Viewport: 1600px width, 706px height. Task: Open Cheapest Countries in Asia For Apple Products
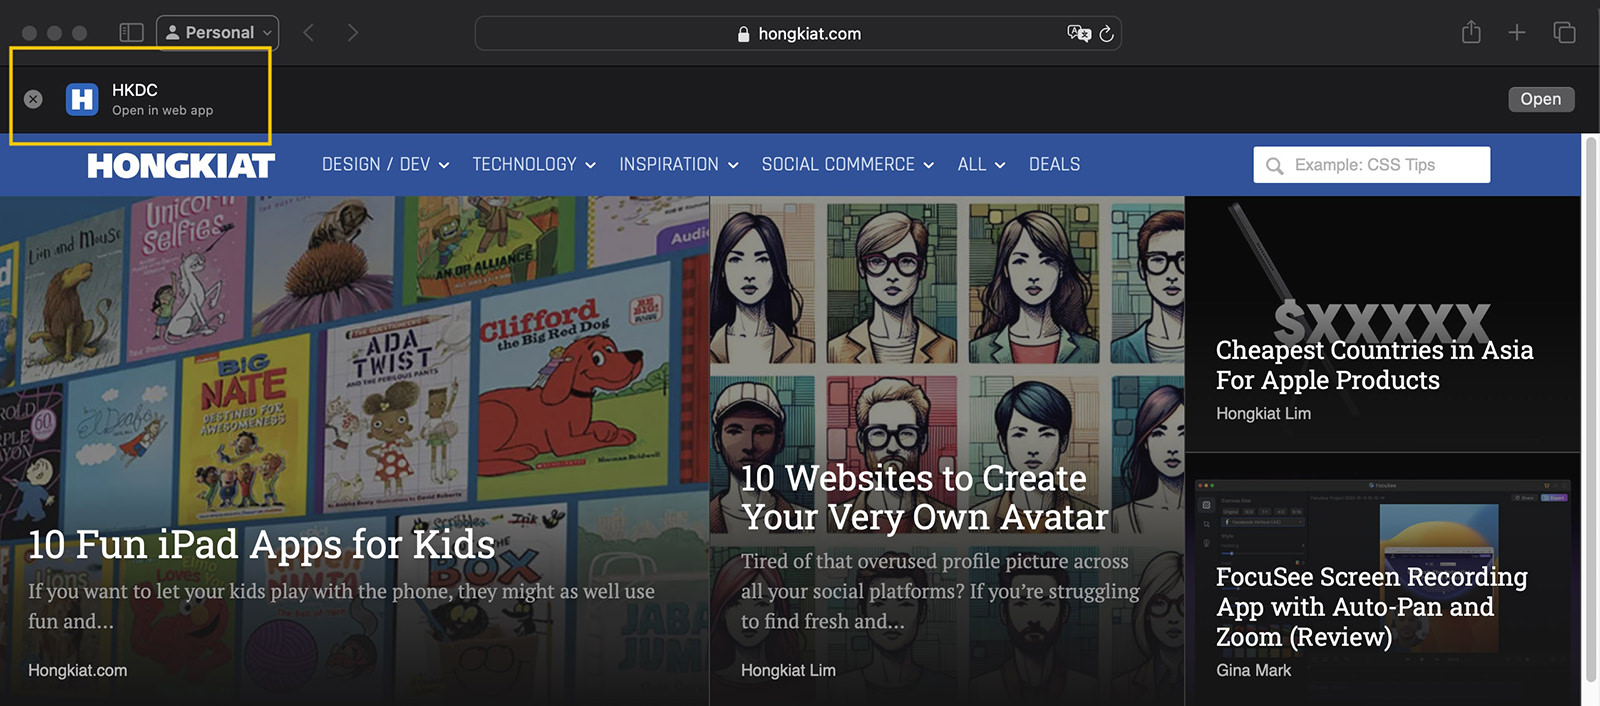1374,365
